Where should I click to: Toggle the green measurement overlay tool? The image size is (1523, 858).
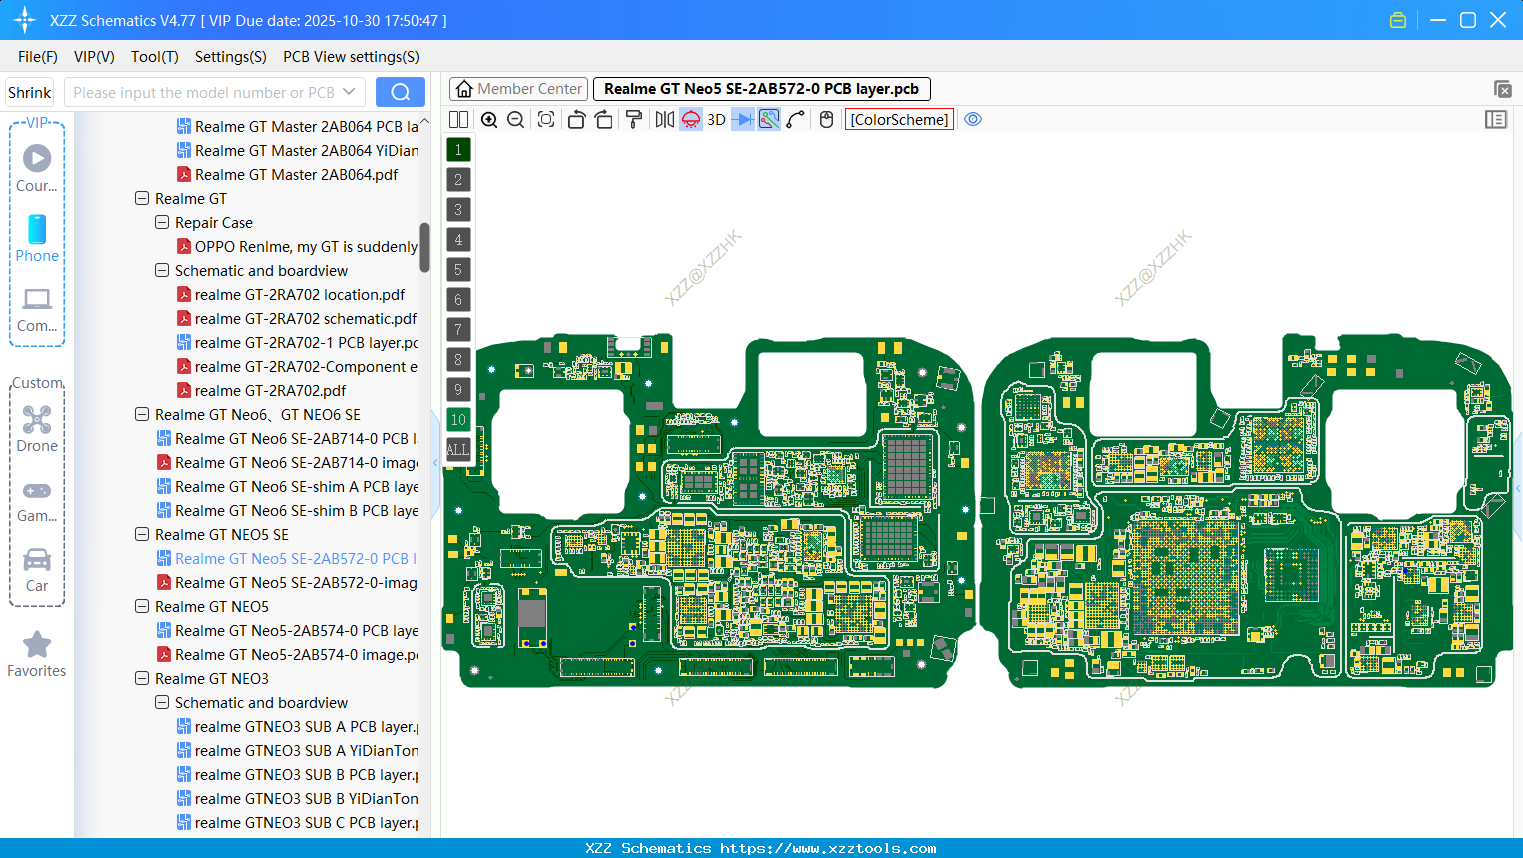[x=769, y=119]
